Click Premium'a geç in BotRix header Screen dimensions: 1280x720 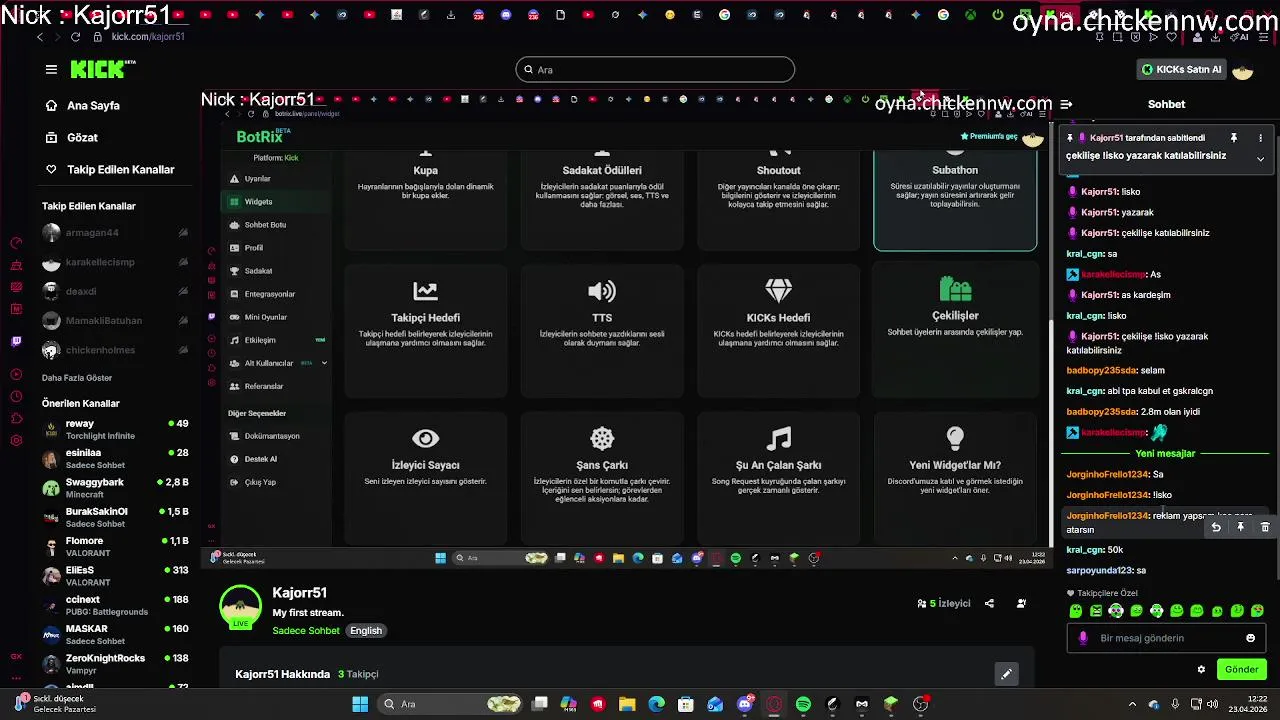[x=989, y=136]
